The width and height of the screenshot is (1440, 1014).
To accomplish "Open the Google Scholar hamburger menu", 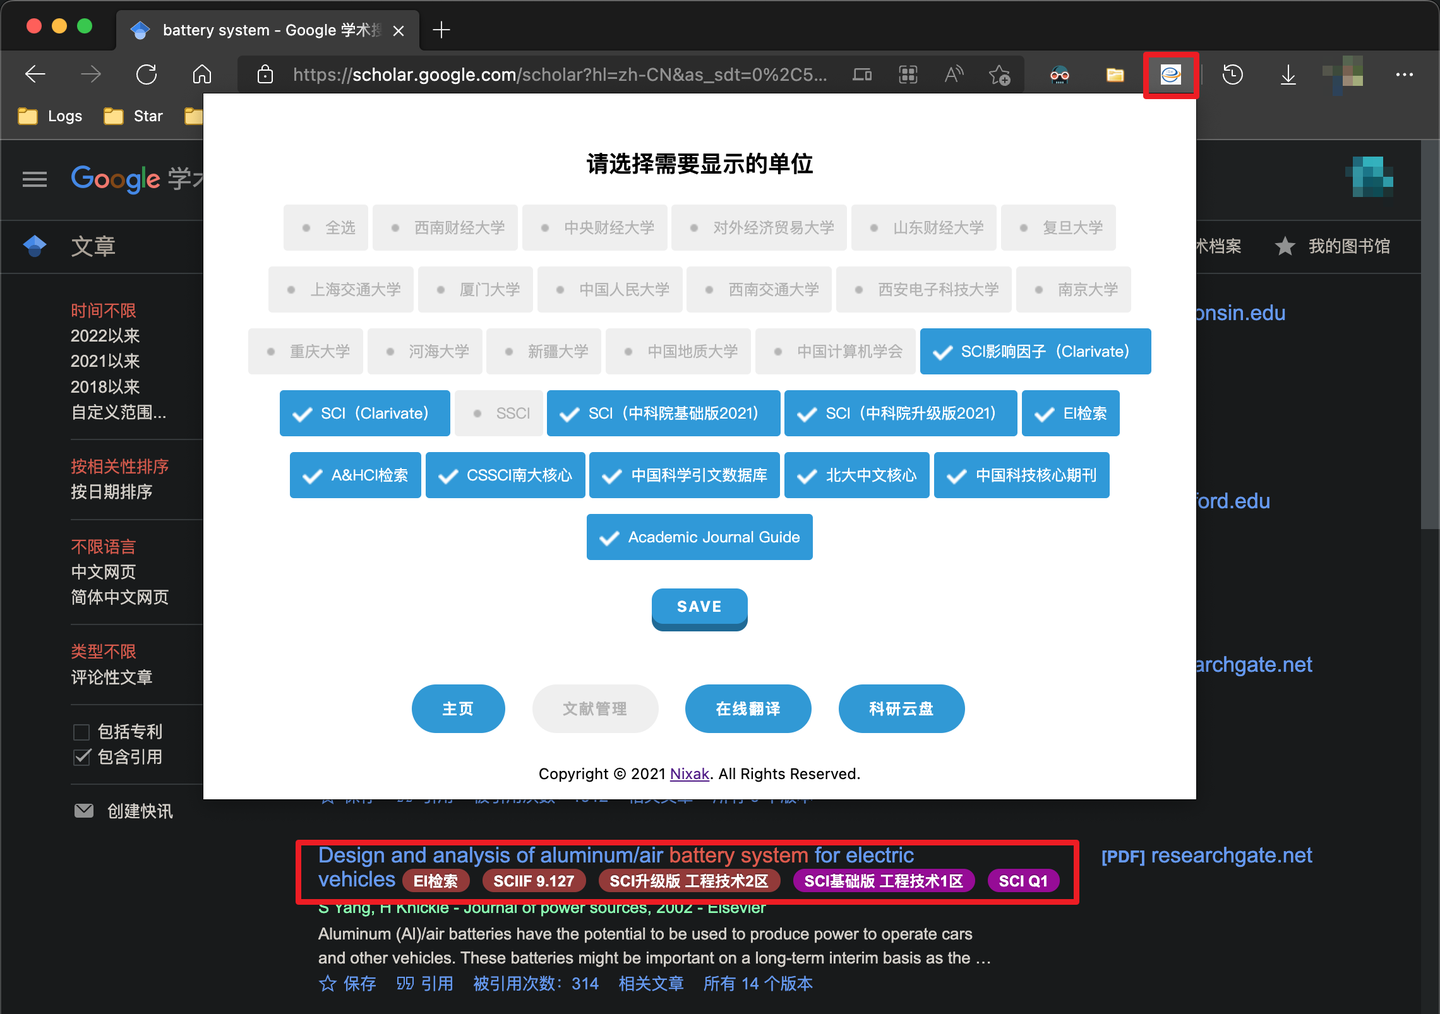I will coord(34,179).
